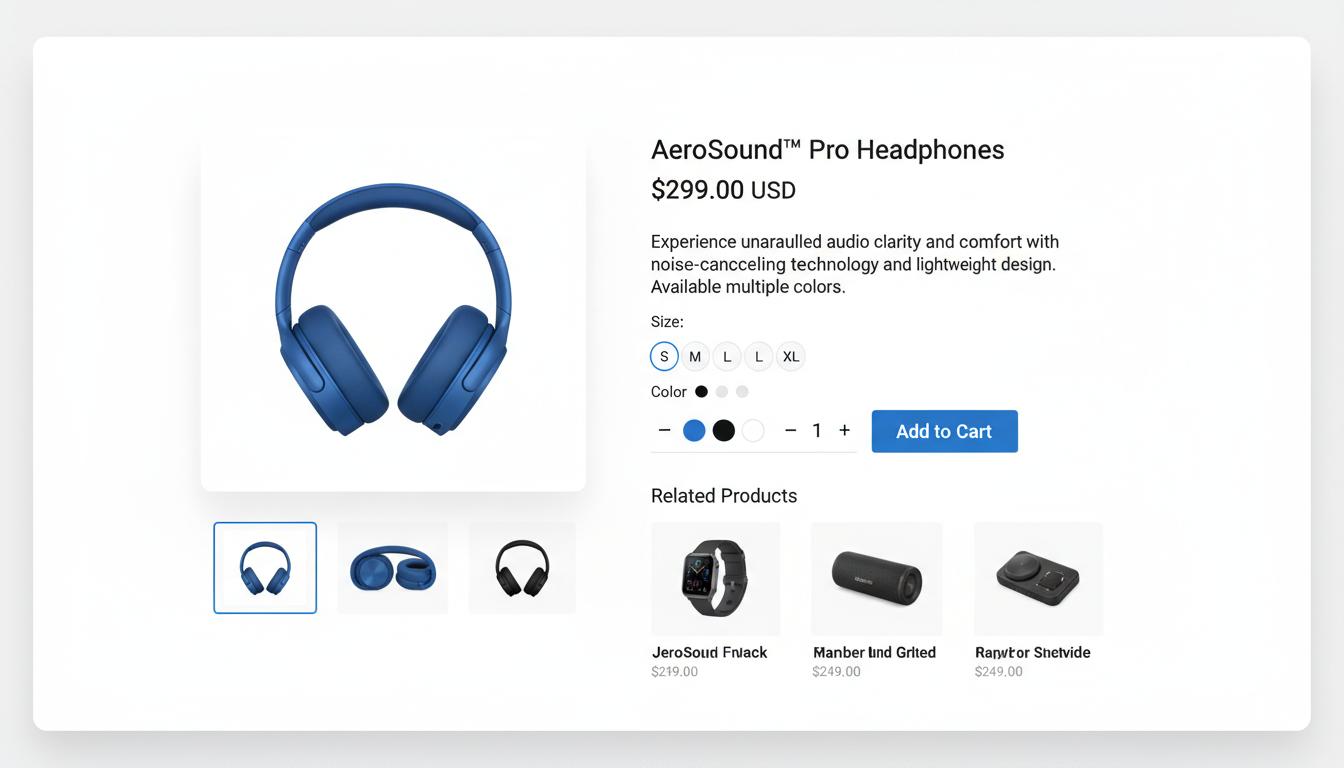Open smartwatch related product image

pyautogui.click(x=716, y=578)
